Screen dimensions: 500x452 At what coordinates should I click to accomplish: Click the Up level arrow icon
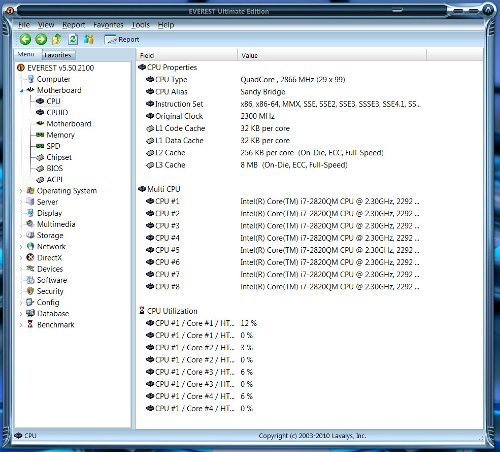tap(57, 39)
